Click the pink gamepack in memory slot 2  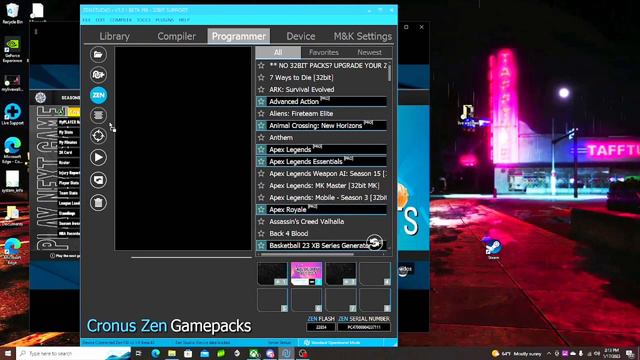[x=307, y=273]
